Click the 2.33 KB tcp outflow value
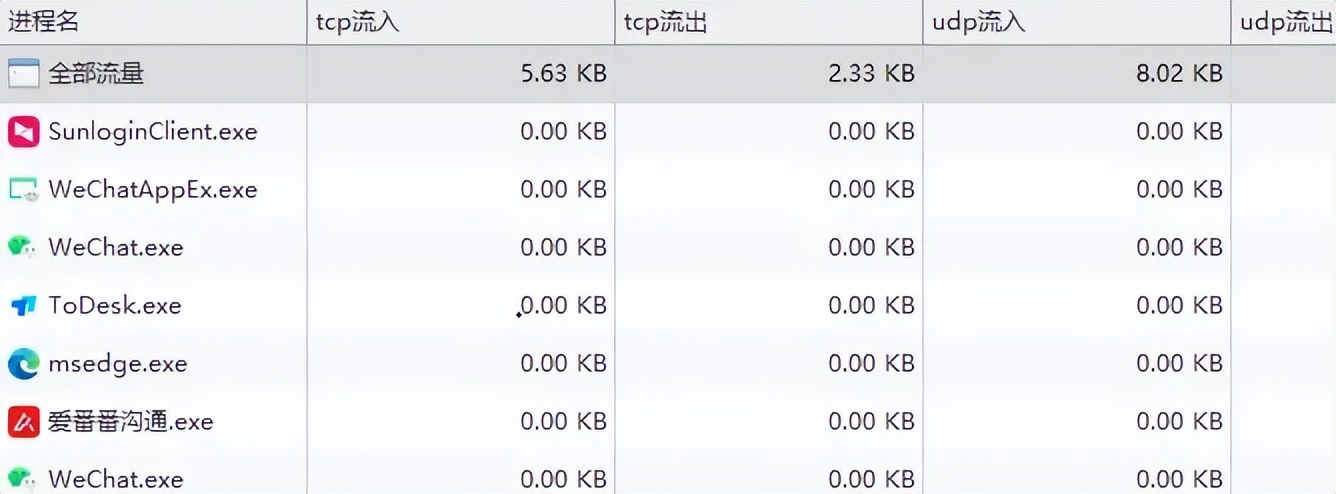 [871, 73]
